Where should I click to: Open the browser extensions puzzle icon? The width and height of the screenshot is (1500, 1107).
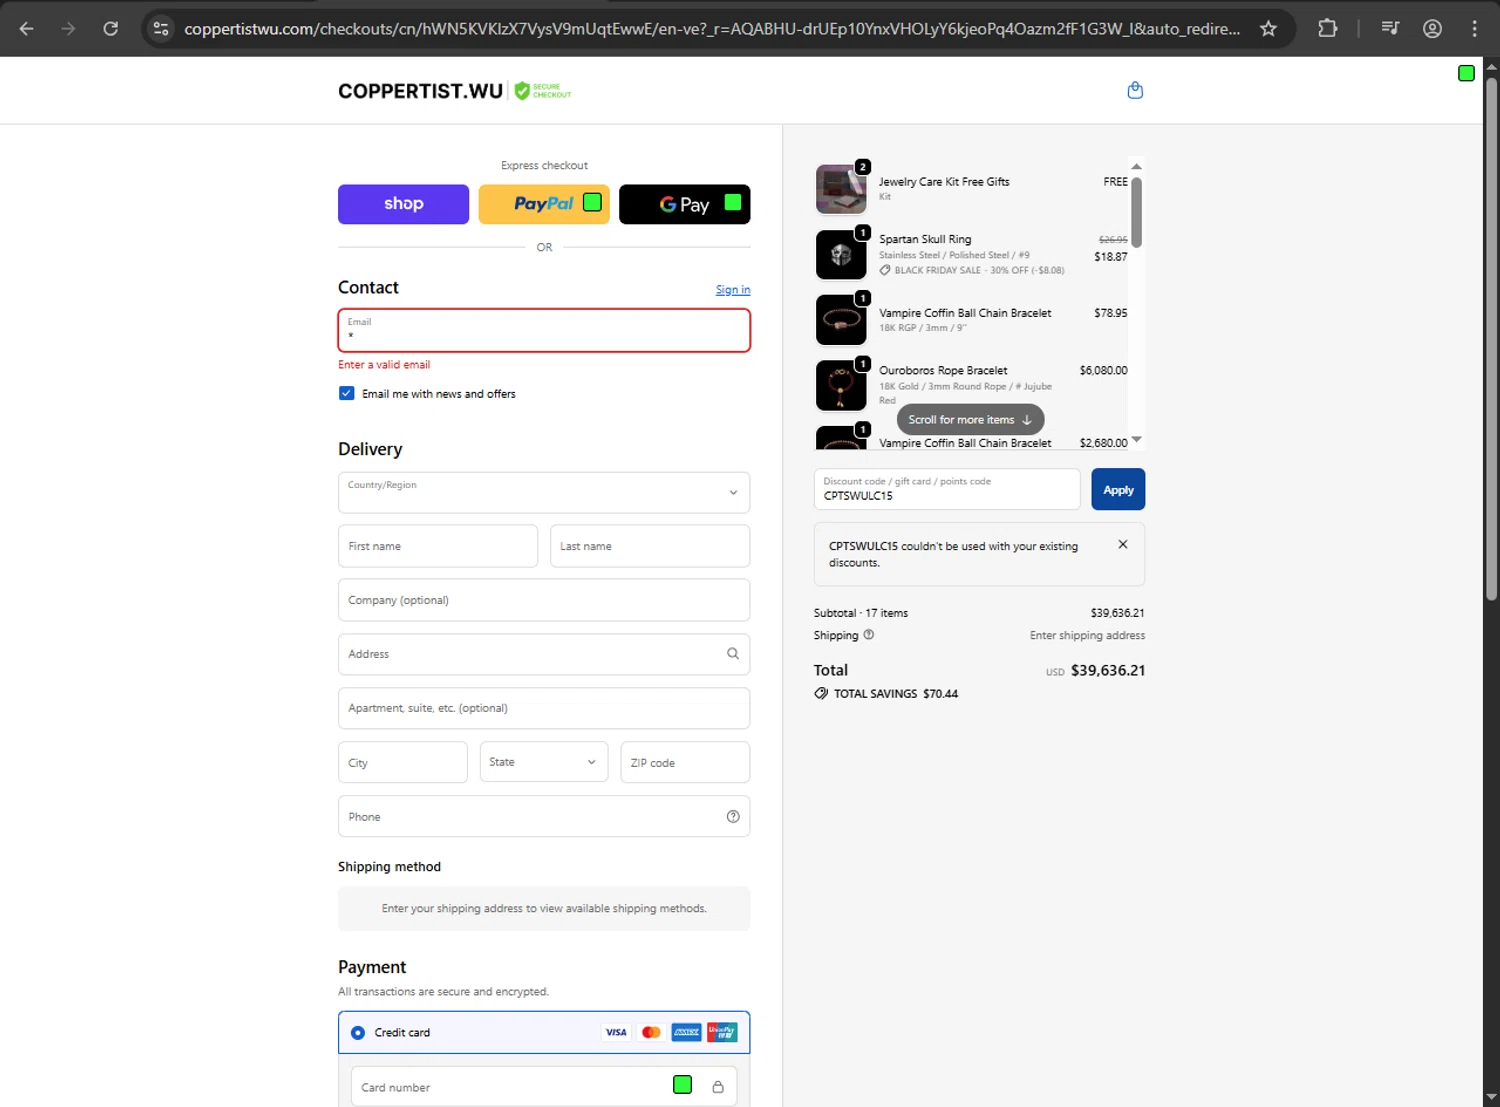tap(1328, 29)
